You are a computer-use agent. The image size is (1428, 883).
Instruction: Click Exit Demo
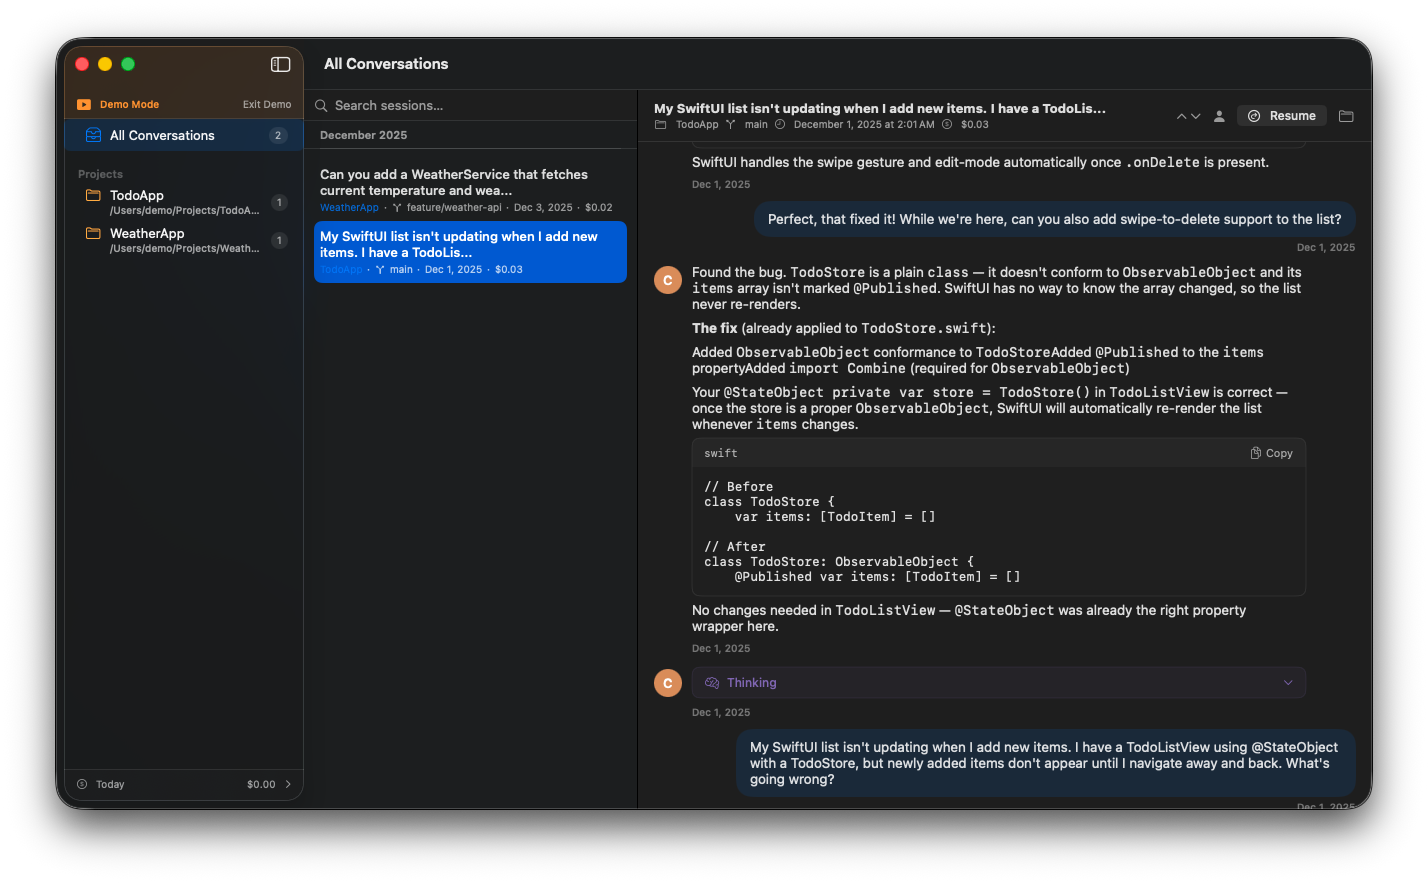[266, 103]
